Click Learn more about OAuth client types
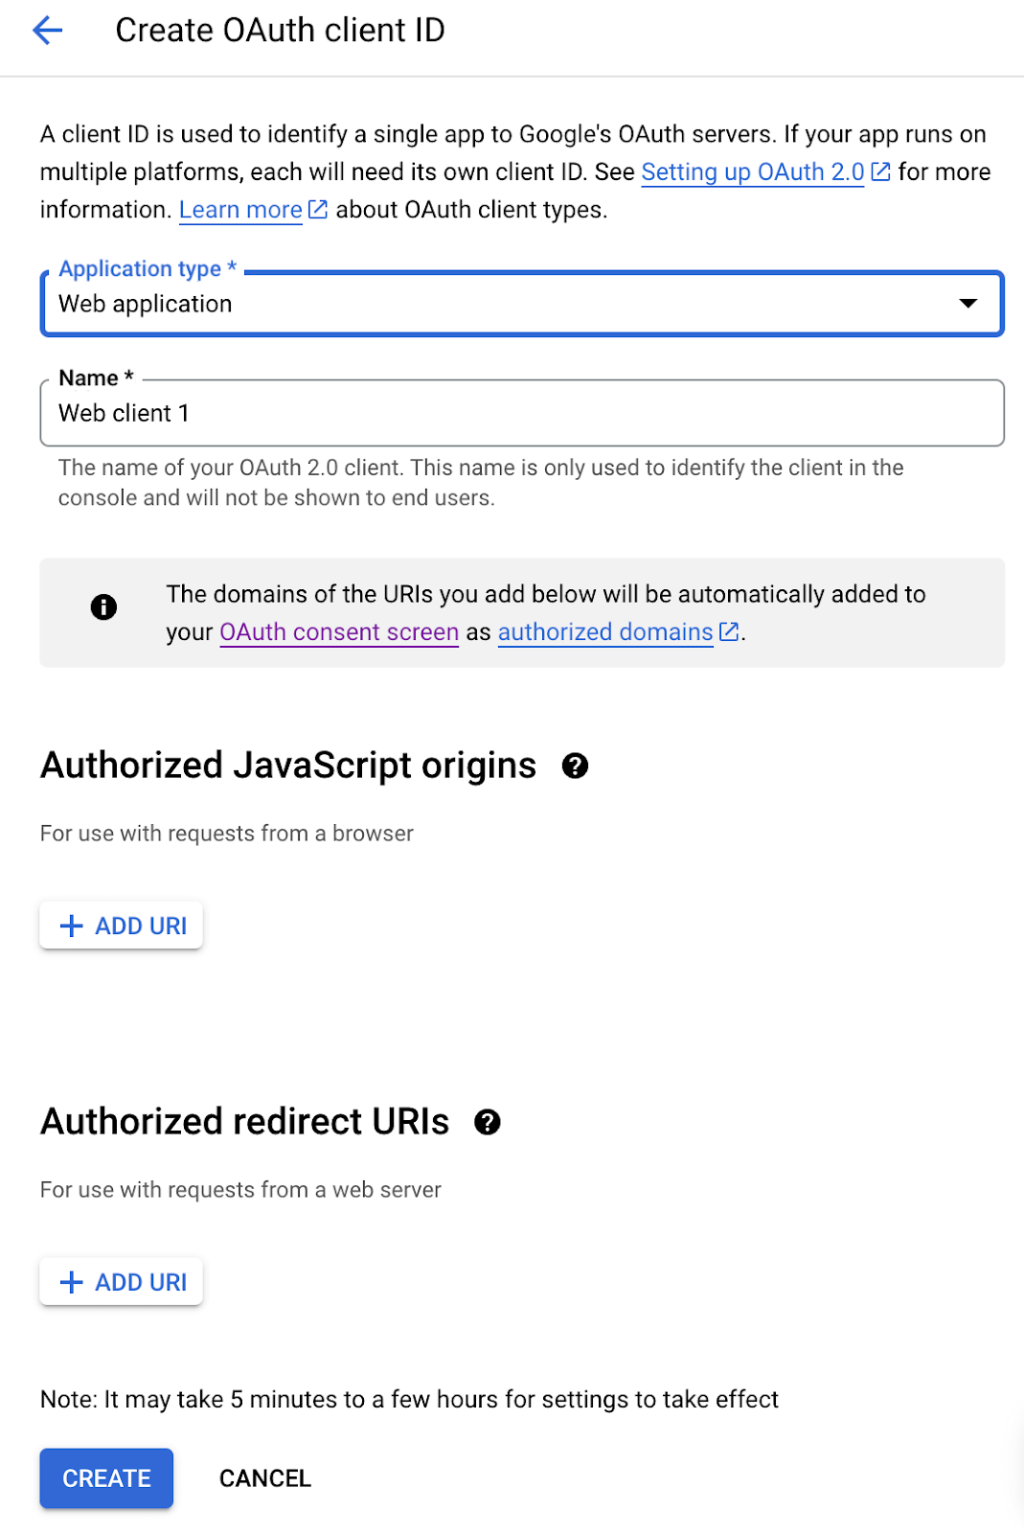This screenshot has width=1024, height=1533. (x=240, y=209)
